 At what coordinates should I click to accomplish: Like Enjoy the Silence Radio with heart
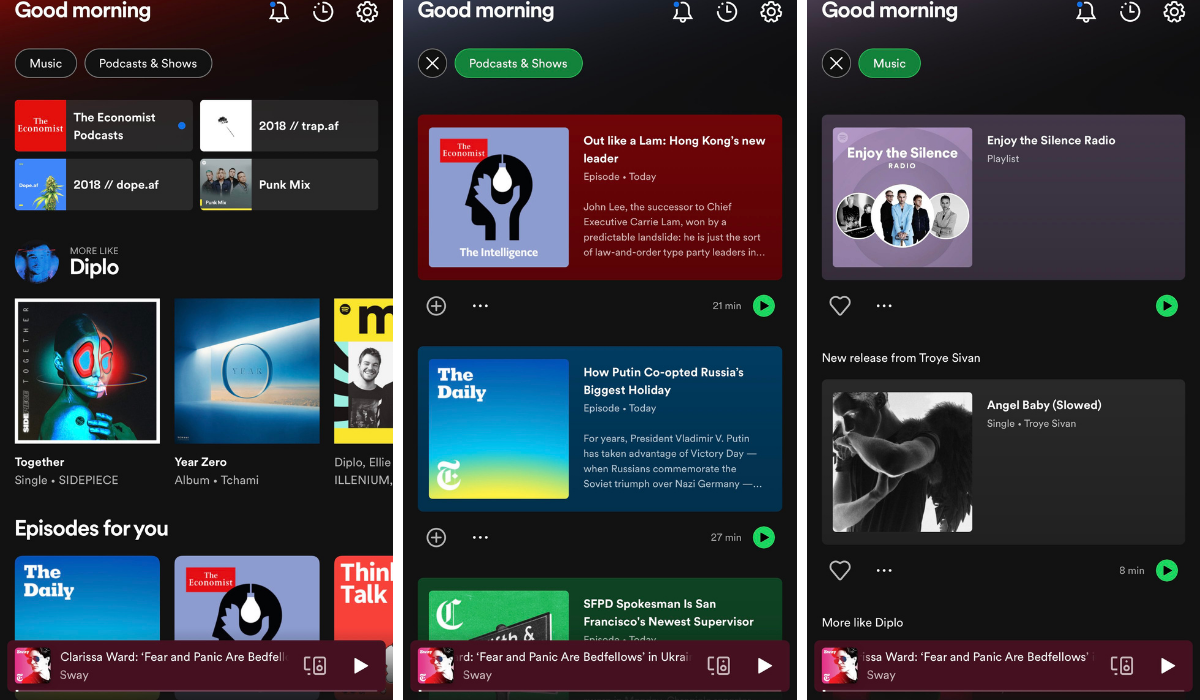pos(840,306)
